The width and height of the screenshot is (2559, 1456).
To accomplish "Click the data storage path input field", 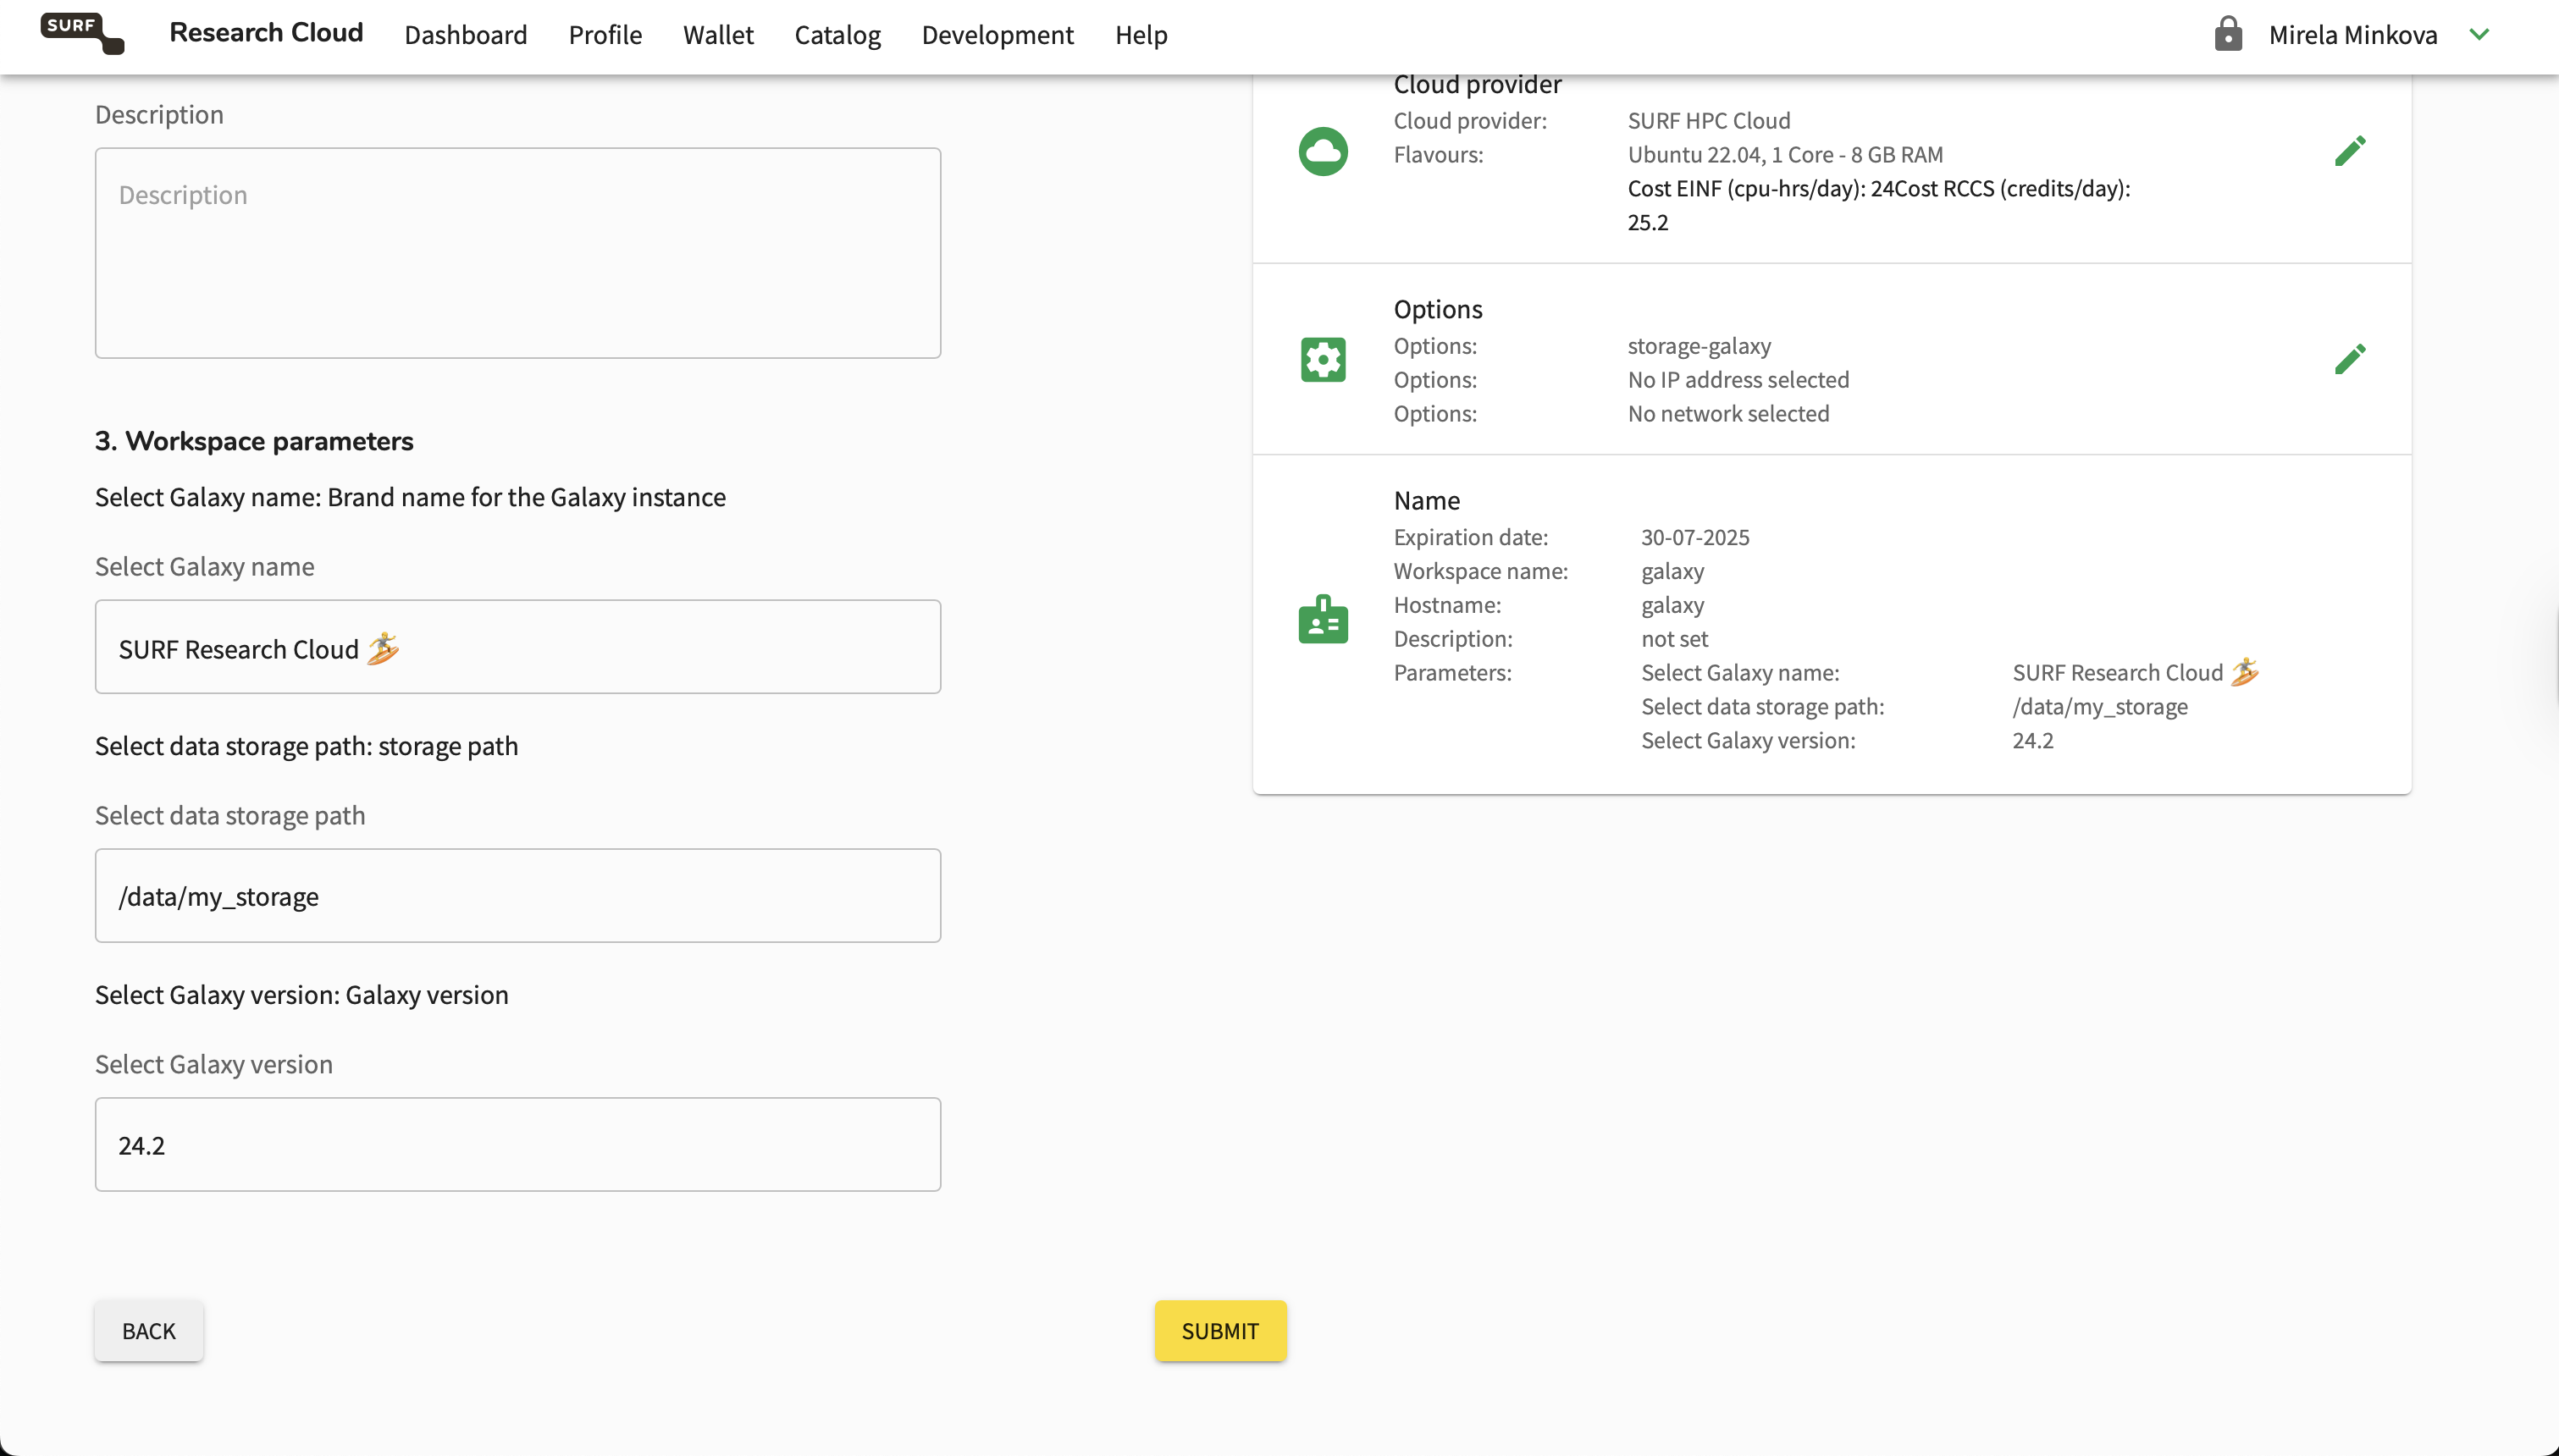I will 518,895.
